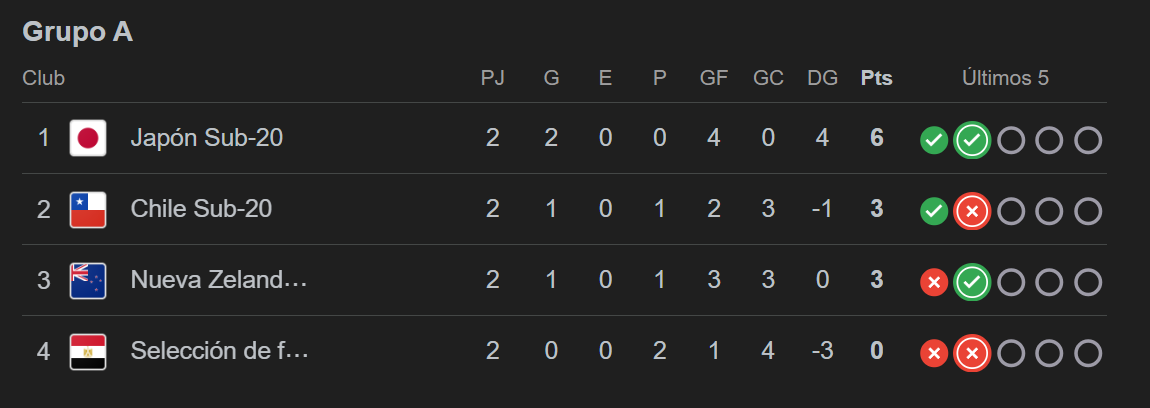Screen dimensions: 1150x408
Task: Click Japan's most recent win checkmark
Action: click(972, 141)
